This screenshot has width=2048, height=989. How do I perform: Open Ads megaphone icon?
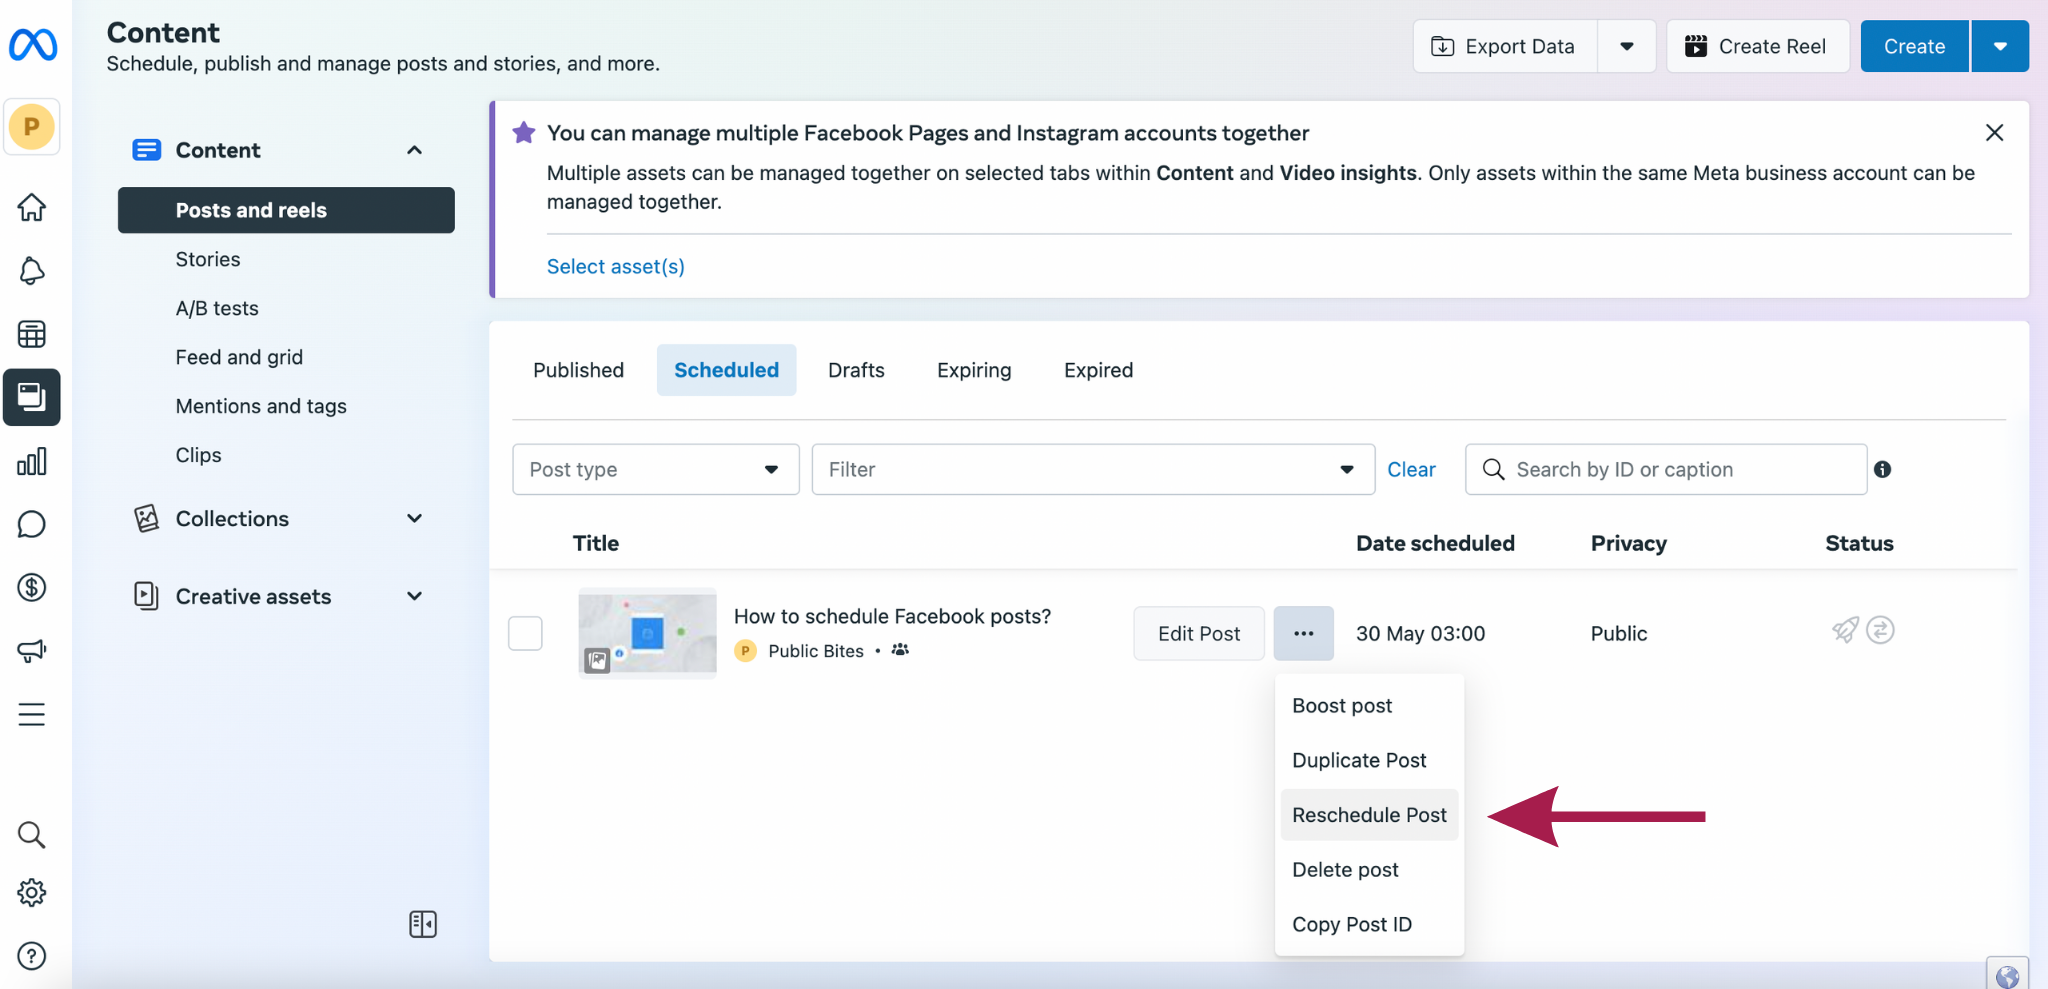pyautogui.click(x=32, y=651)
